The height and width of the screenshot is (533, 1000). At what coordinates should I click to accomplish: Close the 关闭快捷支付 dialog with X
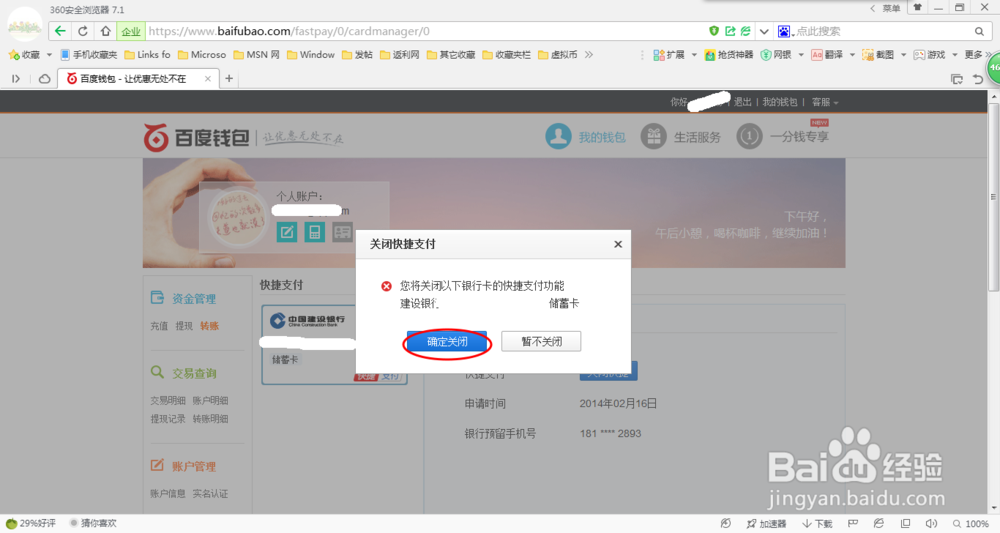pos(617,244)
